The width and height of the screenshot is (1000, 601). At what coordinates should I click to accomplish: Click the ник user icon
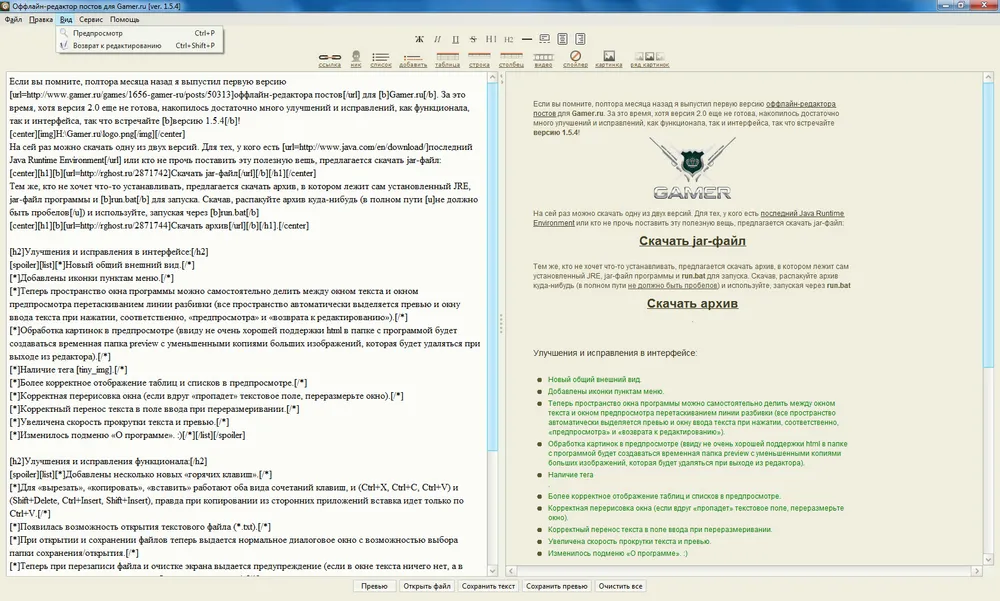point(355,58)
